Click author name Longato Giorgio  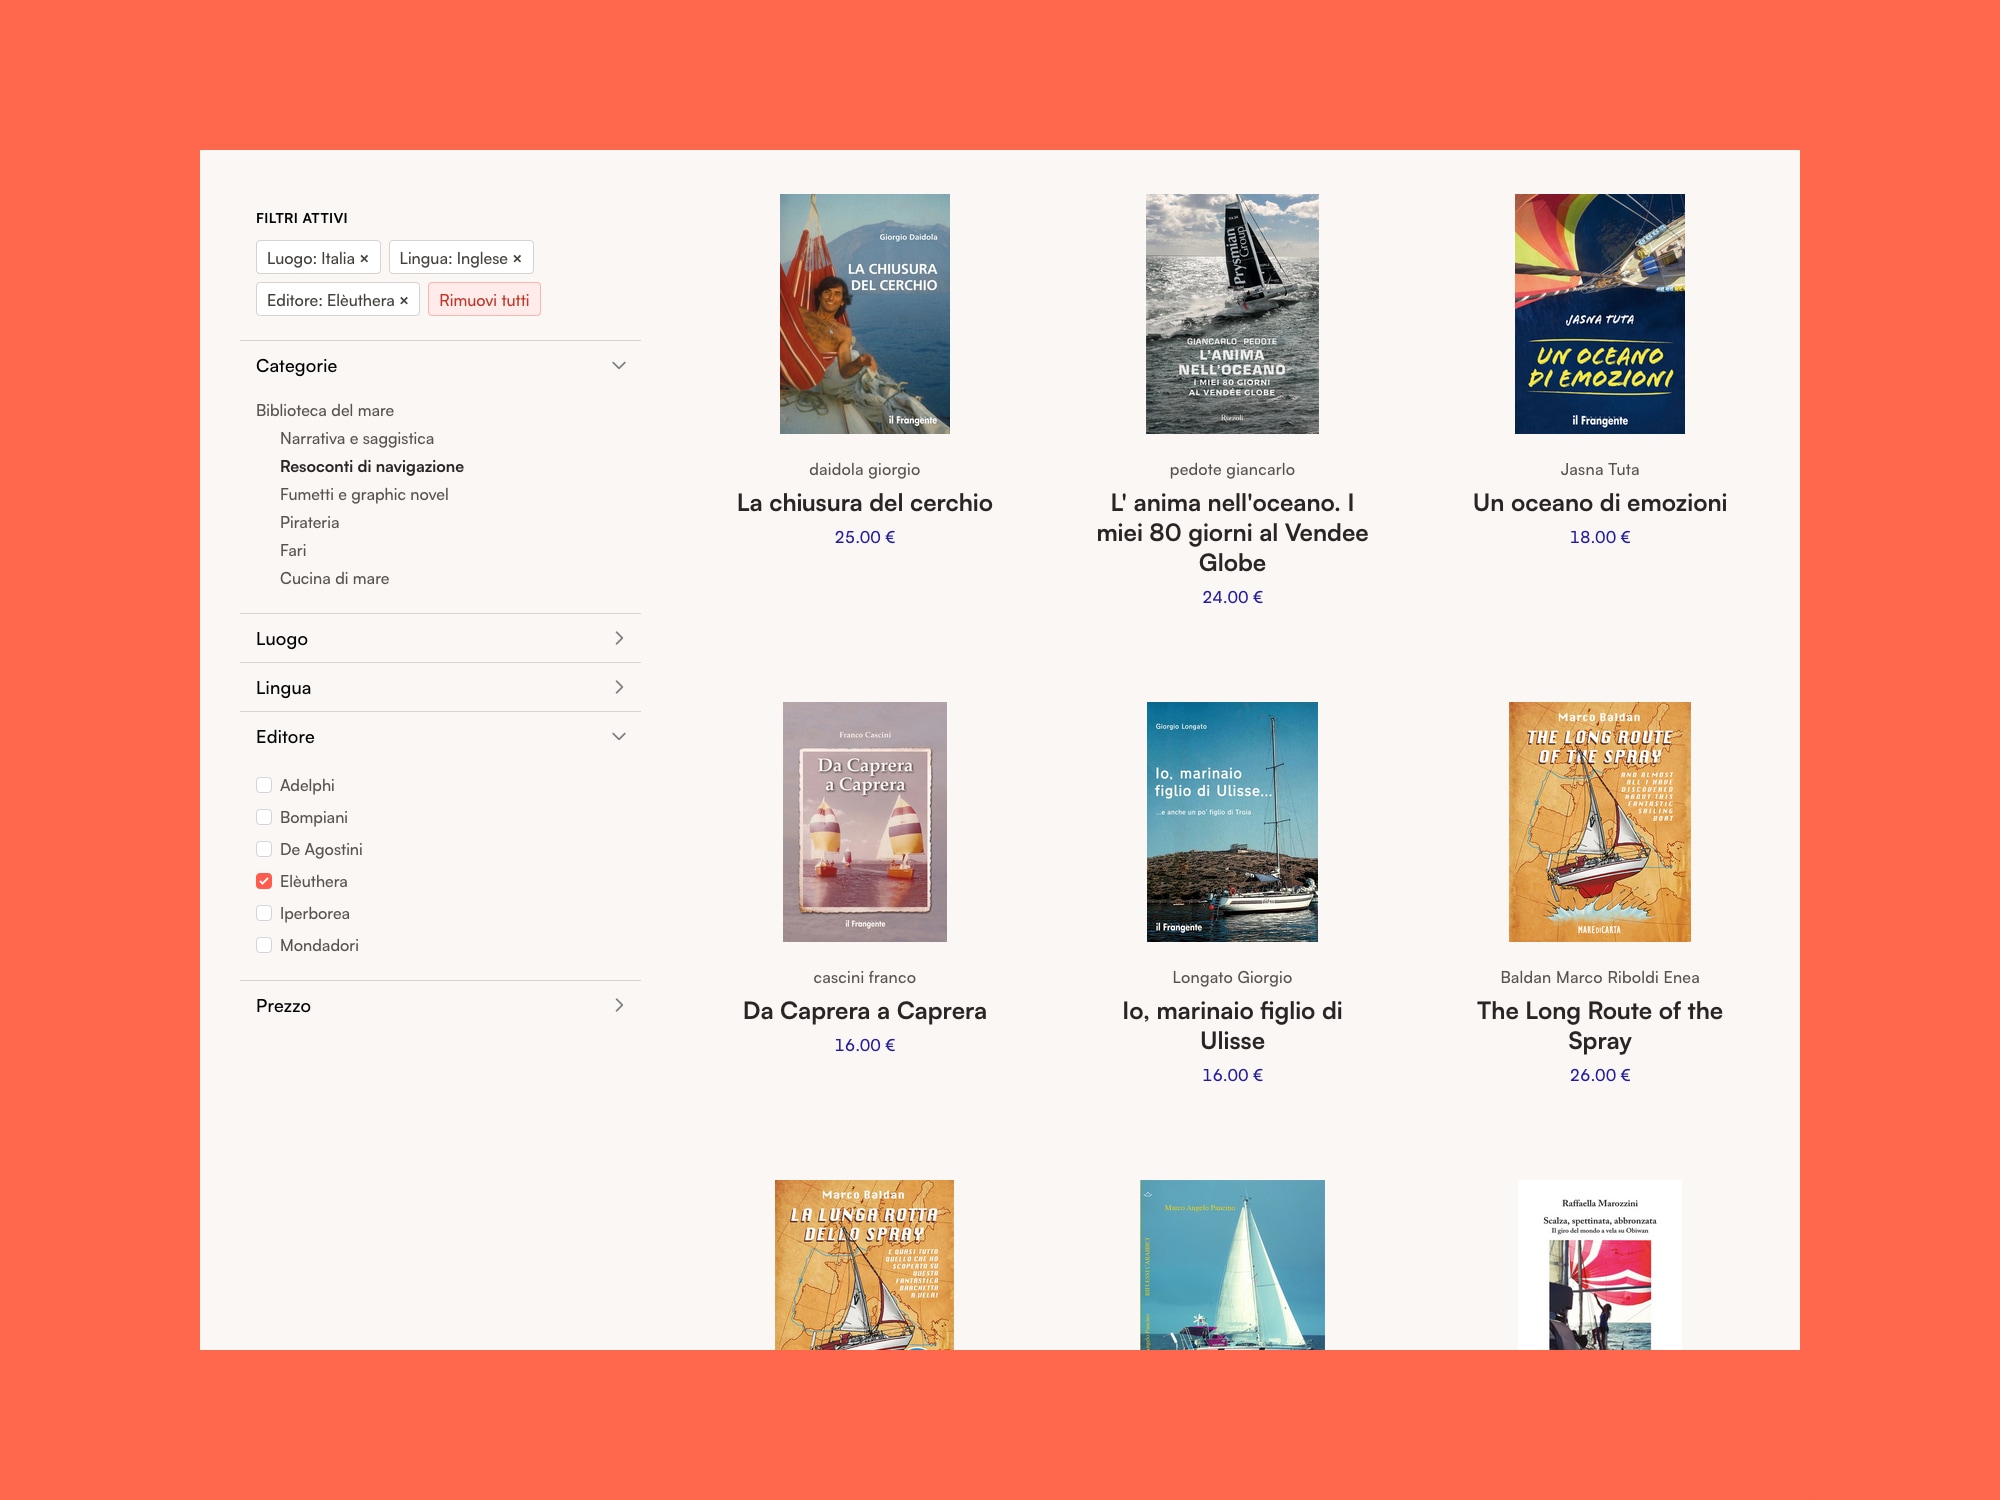[x=1232, y=977]
